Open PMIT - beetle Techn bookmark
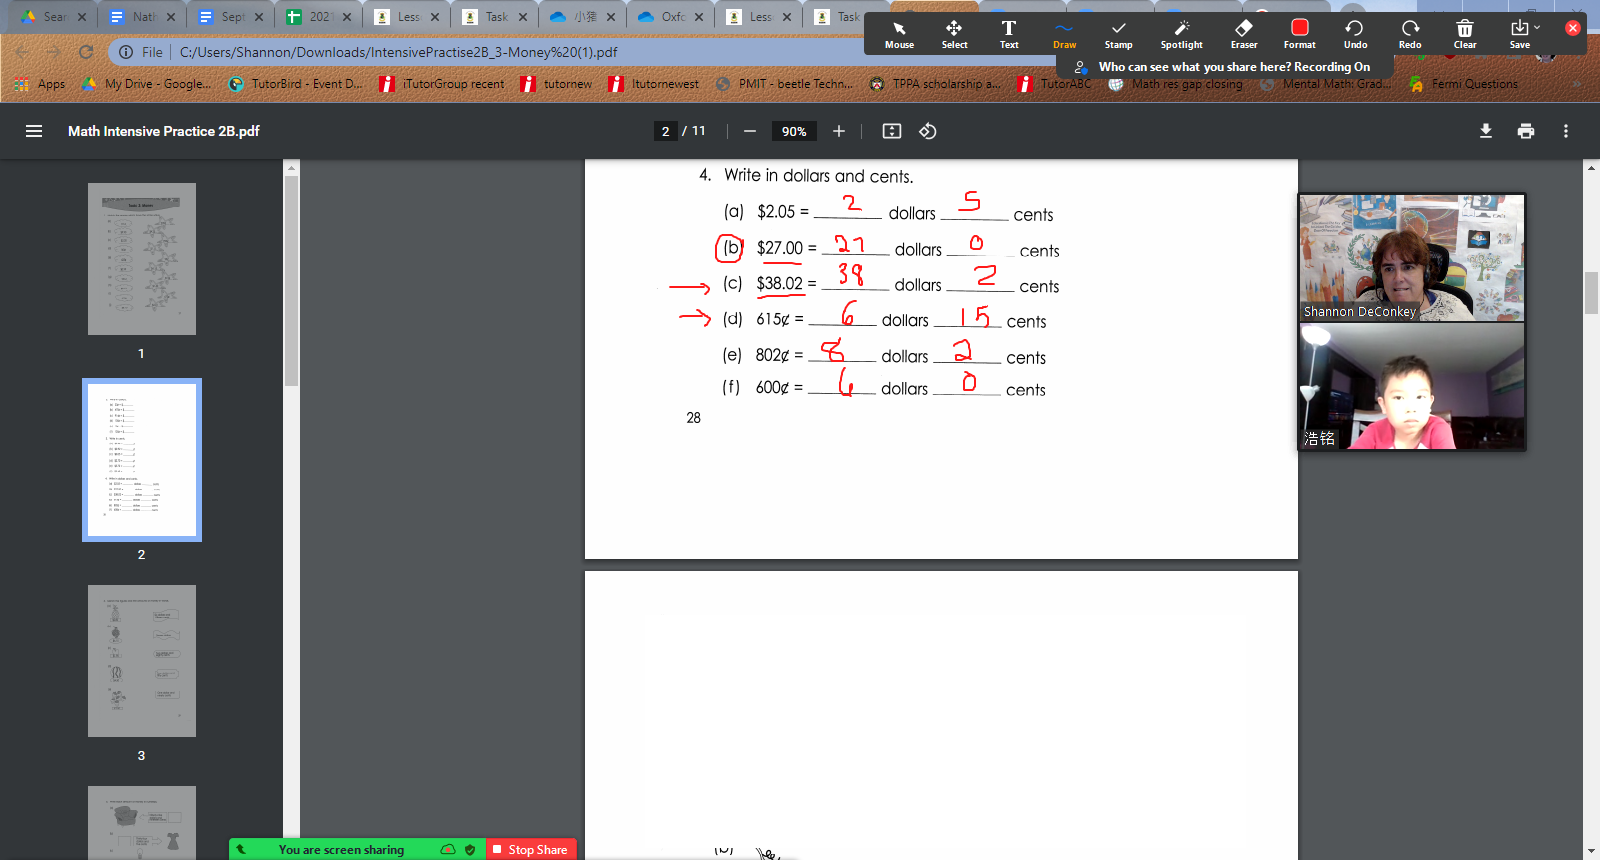 point(785,84)
